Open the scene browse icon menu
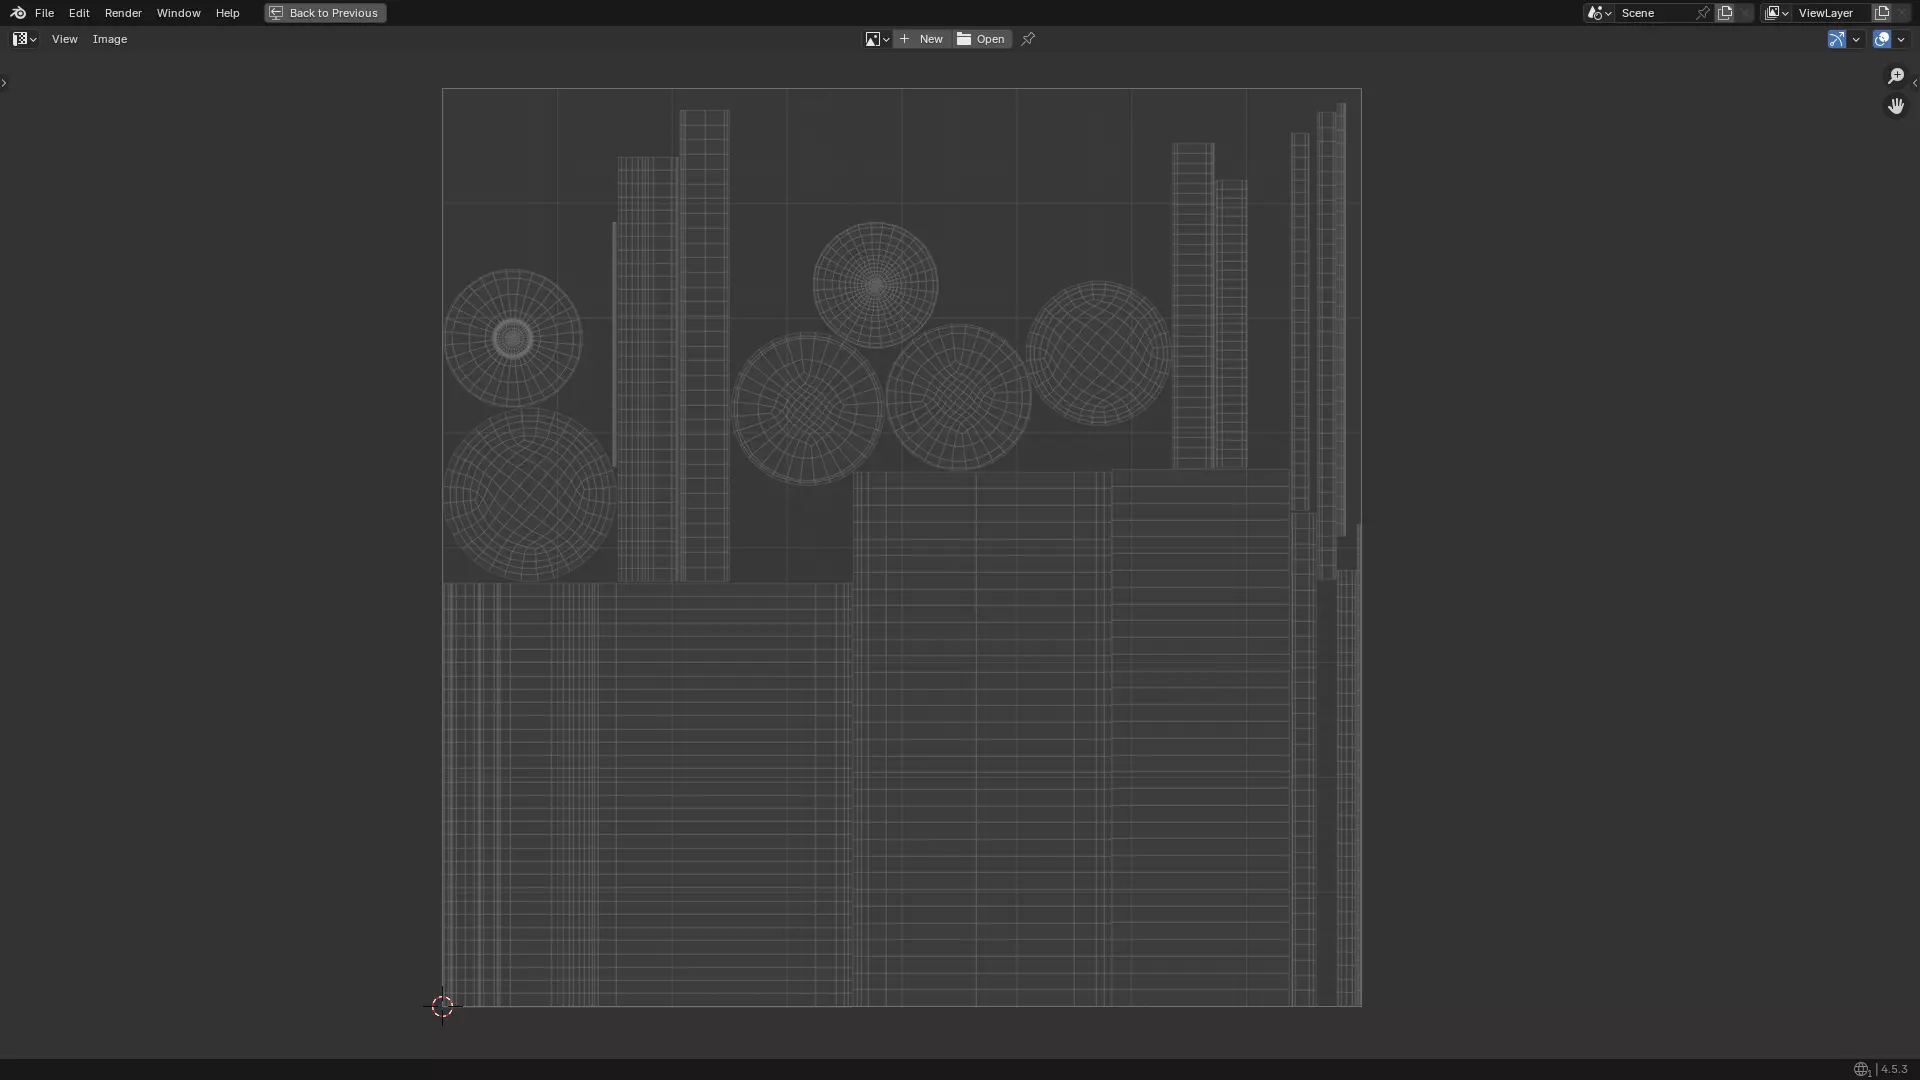Screen dimensions: 1920x1080 tap(1598, 13)
